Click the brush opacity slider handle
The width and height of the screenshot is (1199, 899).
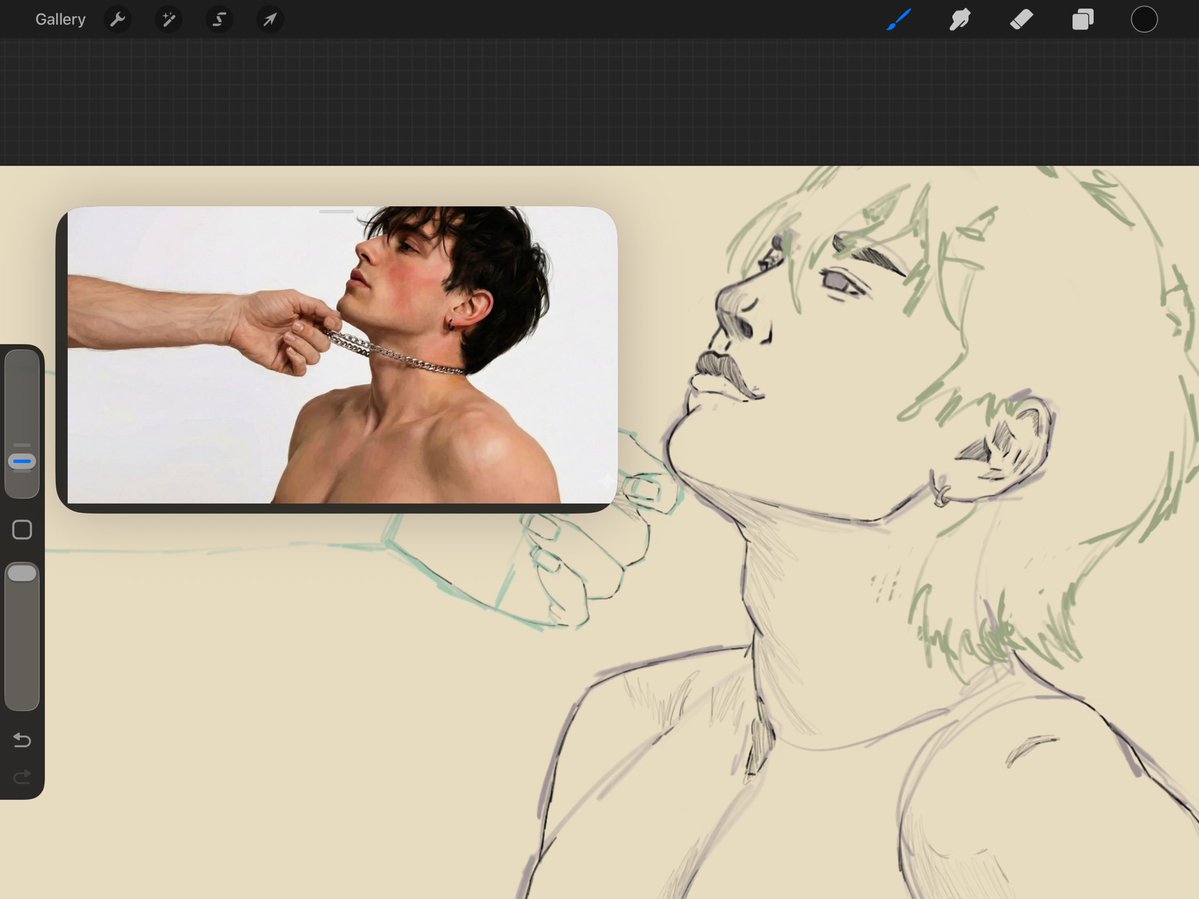pos(22,573)
